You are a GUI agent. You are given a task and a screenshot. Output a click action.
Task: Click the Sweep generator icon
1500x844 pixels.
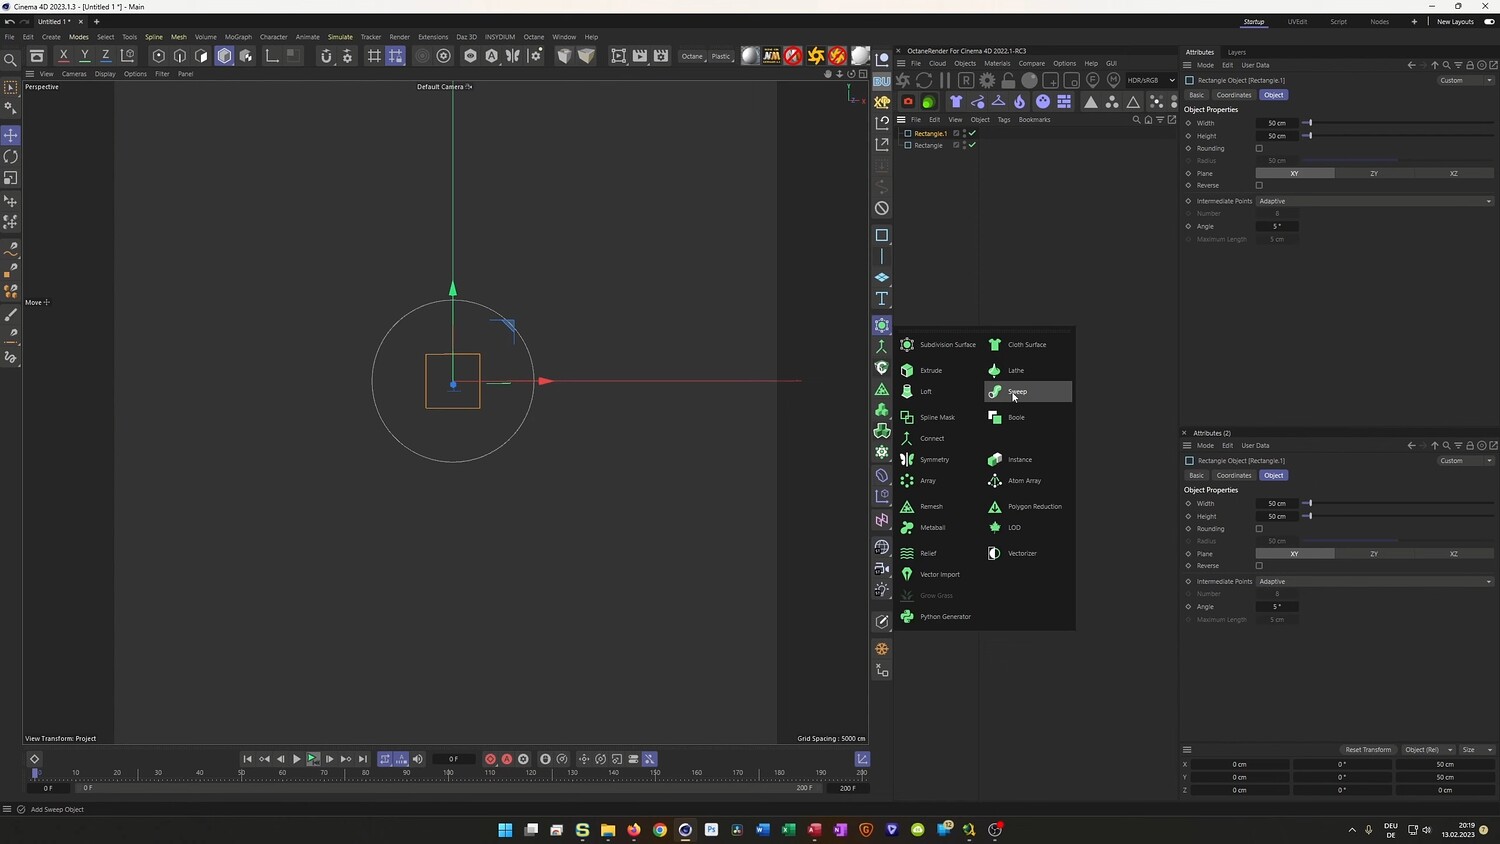coord(995,392)
